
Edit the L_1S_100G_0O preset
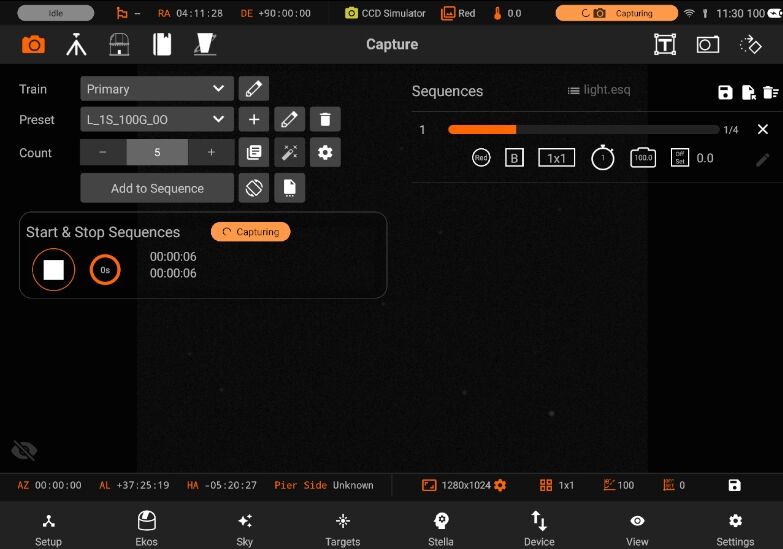point(290,119)
